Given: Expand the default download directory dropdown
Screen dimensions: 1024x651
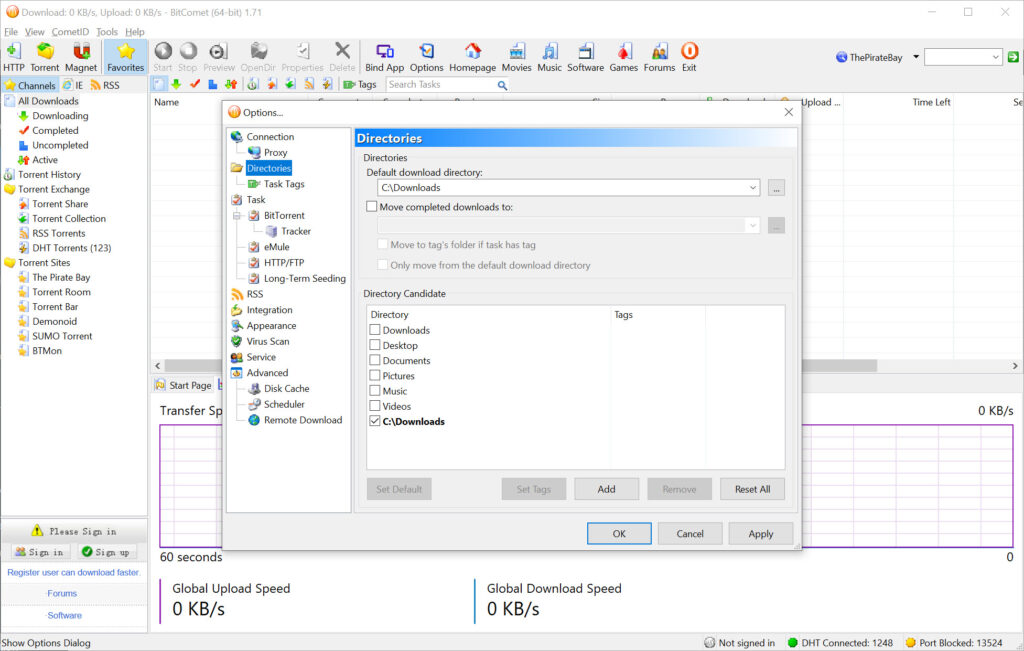Looking at the screenshot, I should point(752,188).
